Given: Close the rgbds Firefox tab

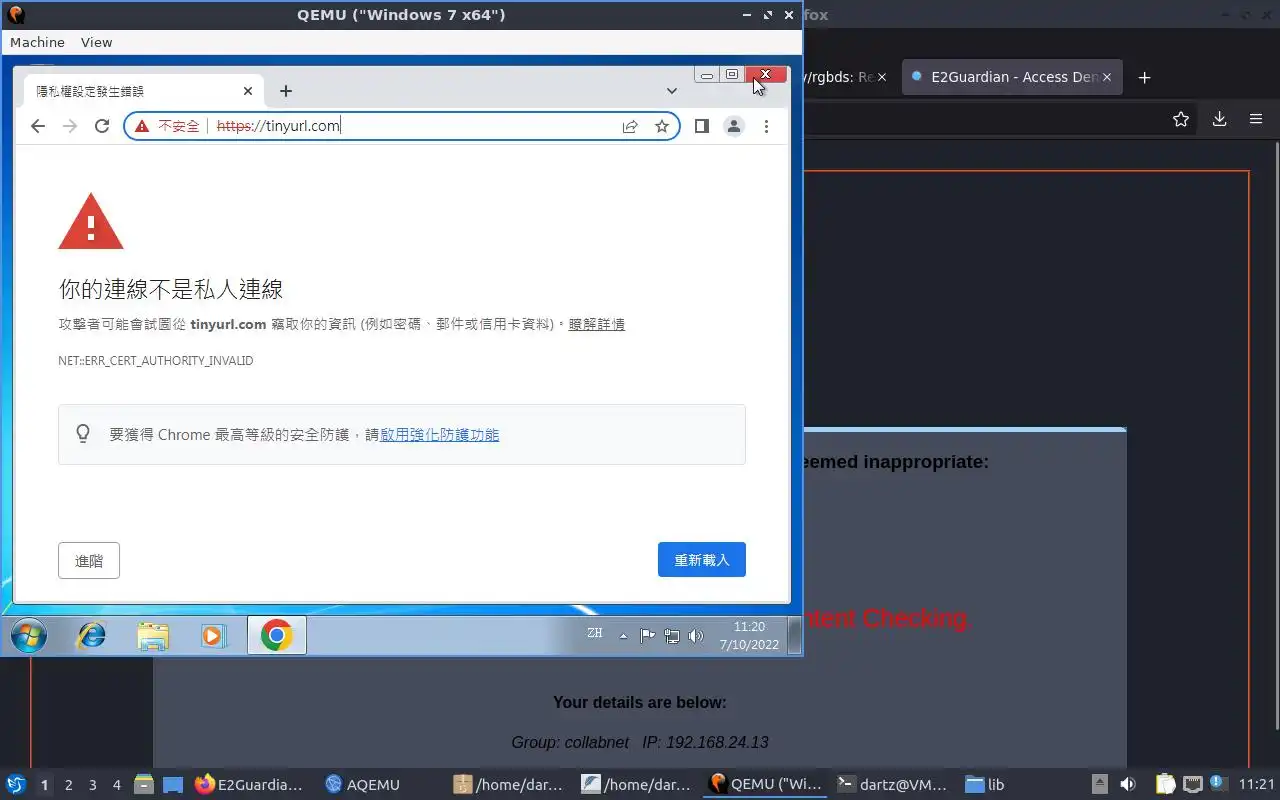Looking at the screenshot, I should 881,77.
